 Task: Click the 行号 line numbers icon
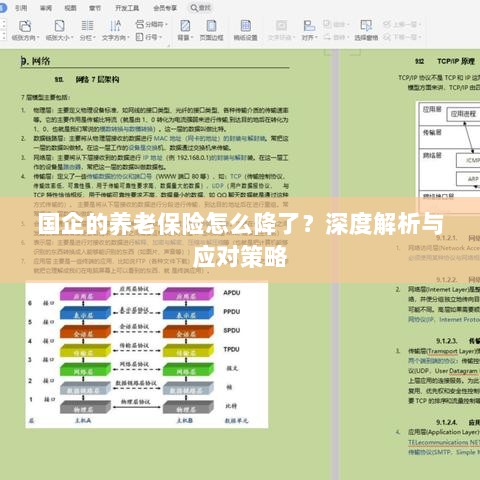coord(140,37)
